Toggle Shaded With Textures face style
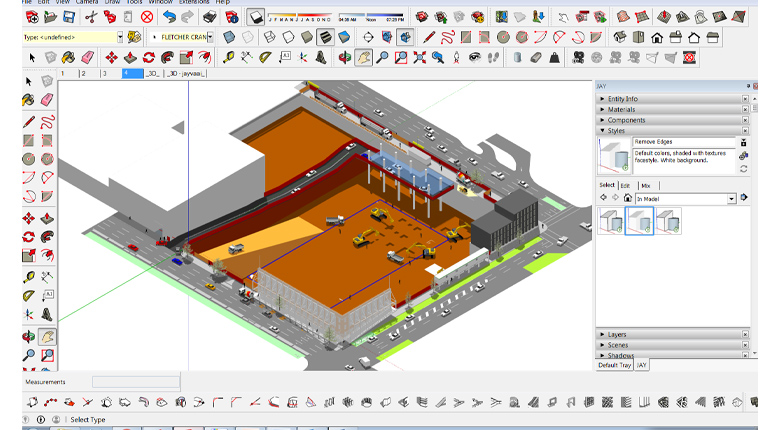780x430 pixels. click(326, 37)
